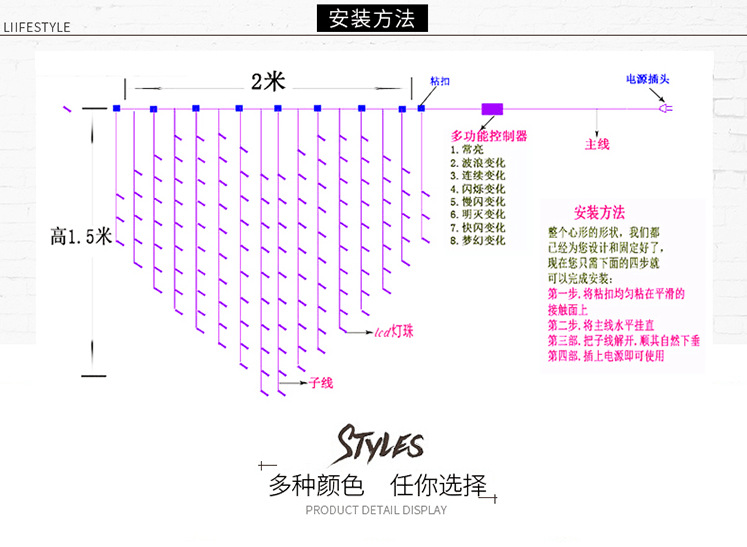Click mode 2. 波浪变化 in the list
This screenshot has width=747, height=547.
coord(477,163)
